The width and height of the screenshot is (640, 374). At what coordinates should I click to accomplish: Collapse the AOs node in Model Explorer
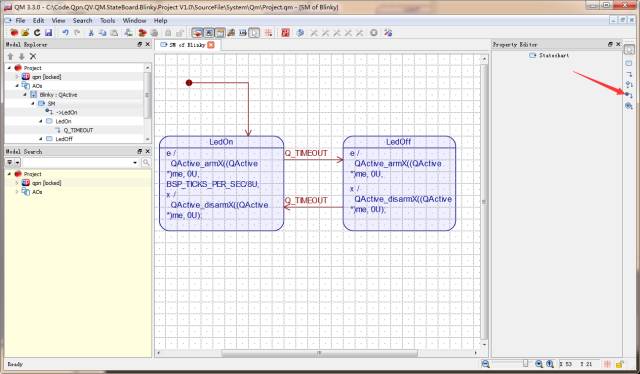tap(17, 86)
